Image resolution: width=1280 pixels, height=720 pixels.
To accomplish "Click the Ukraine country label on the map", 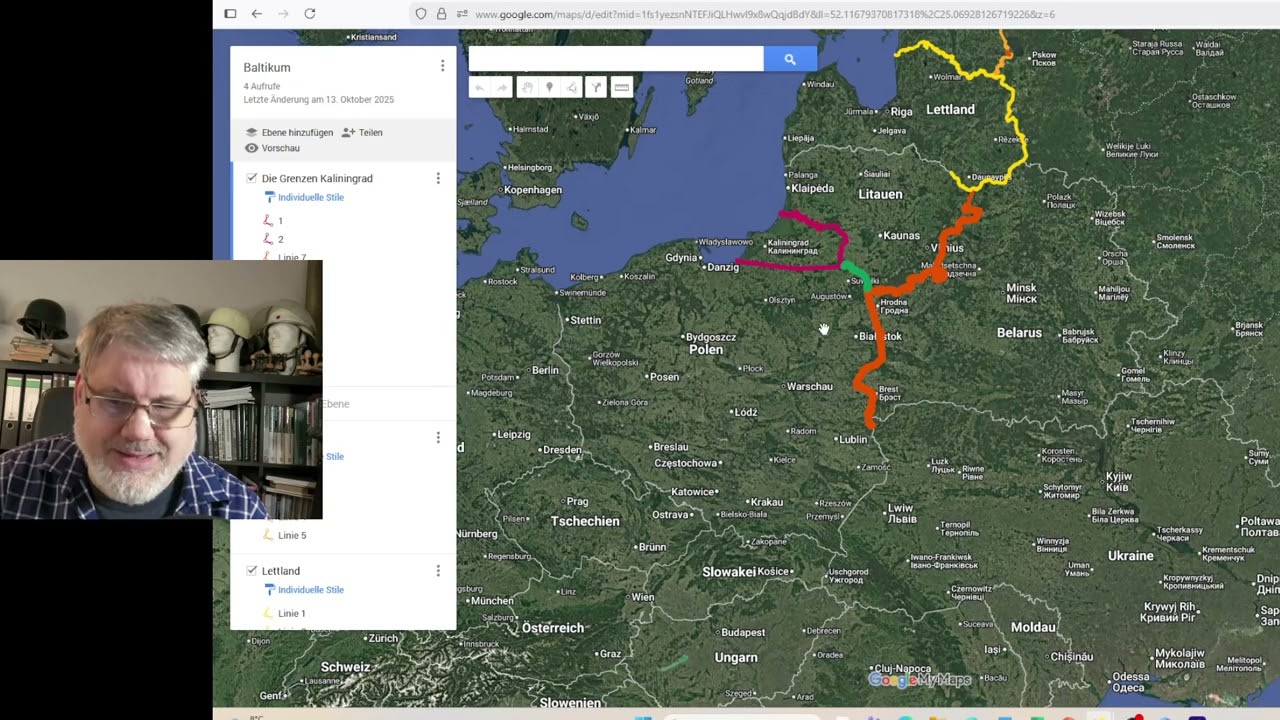I will [x=1130, y=555].
